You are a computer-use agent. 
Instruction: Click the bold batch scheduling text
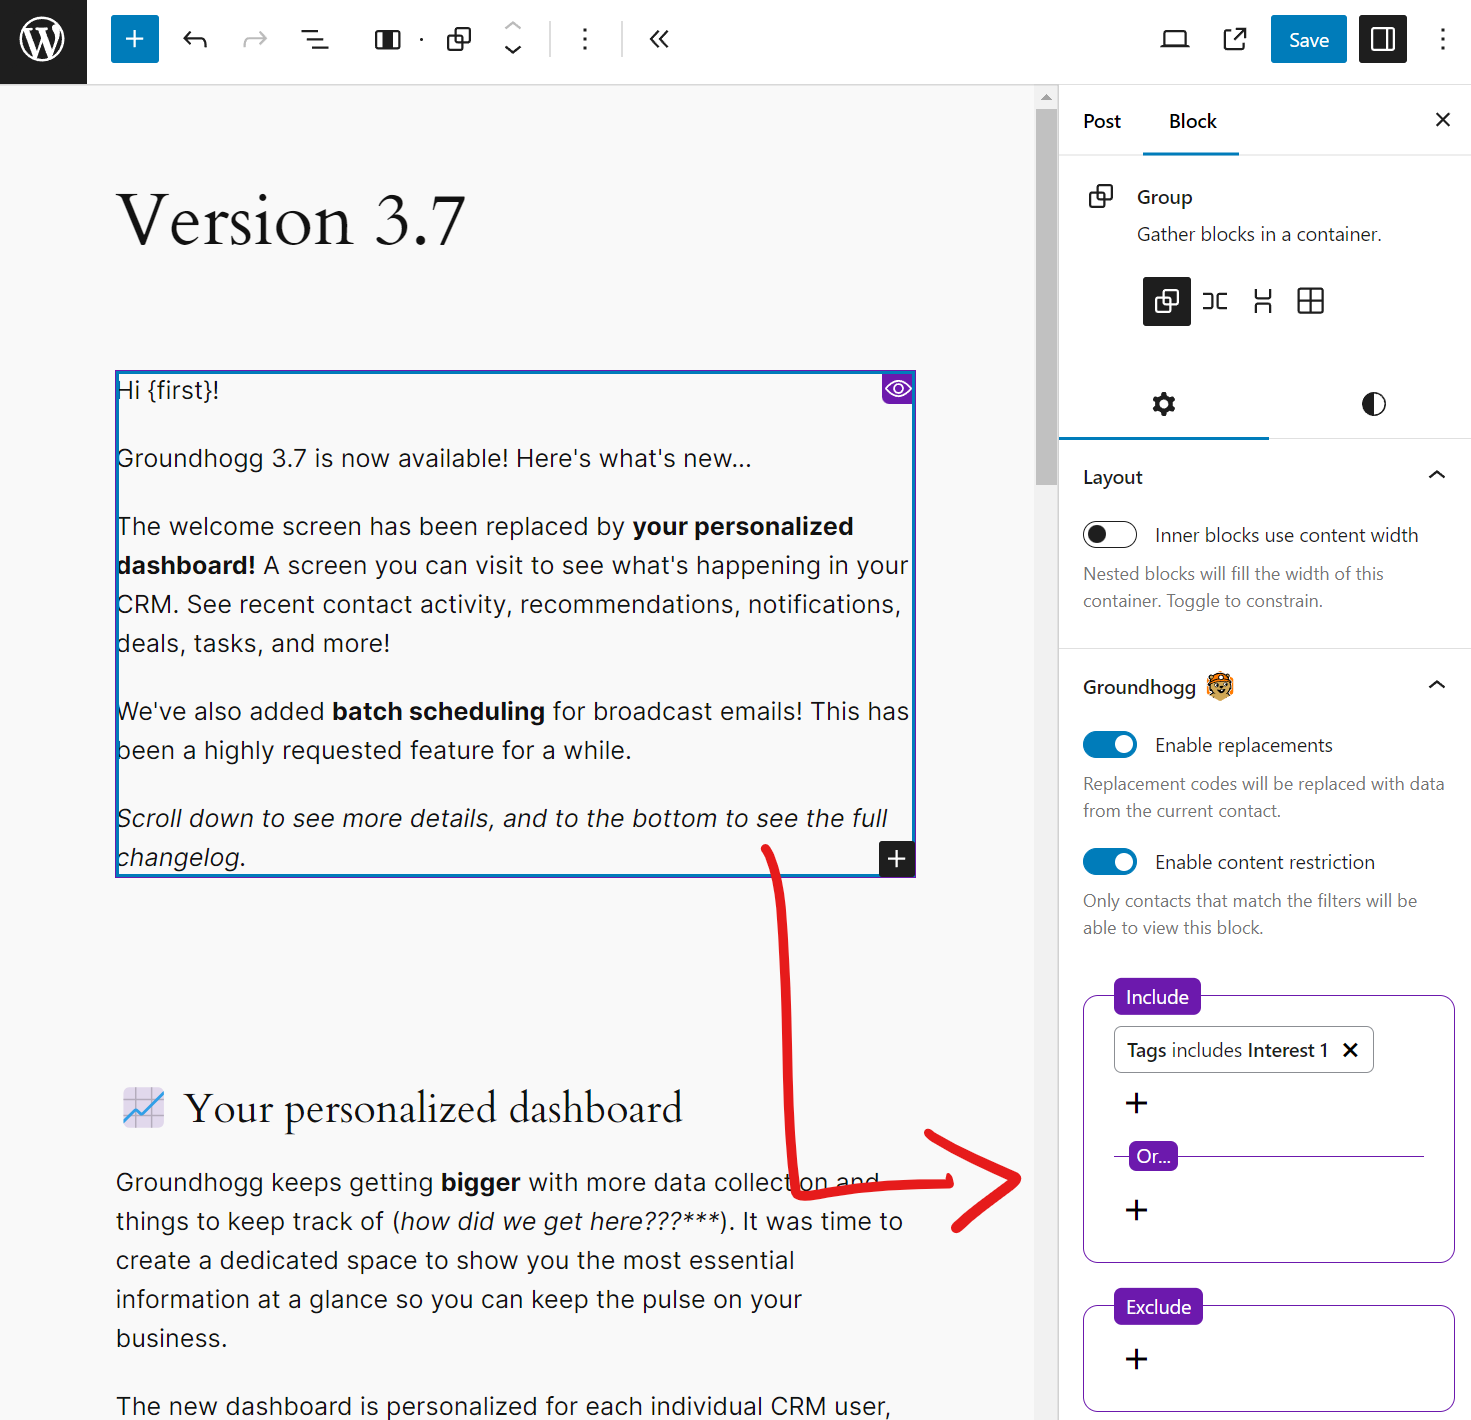[438, 711]
